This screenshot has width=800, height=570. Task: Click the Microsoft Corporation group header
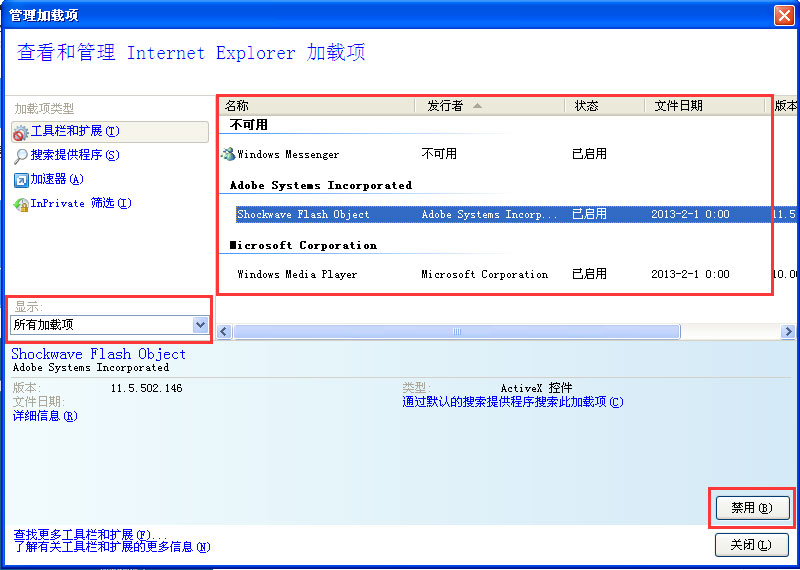pos(304,245)
